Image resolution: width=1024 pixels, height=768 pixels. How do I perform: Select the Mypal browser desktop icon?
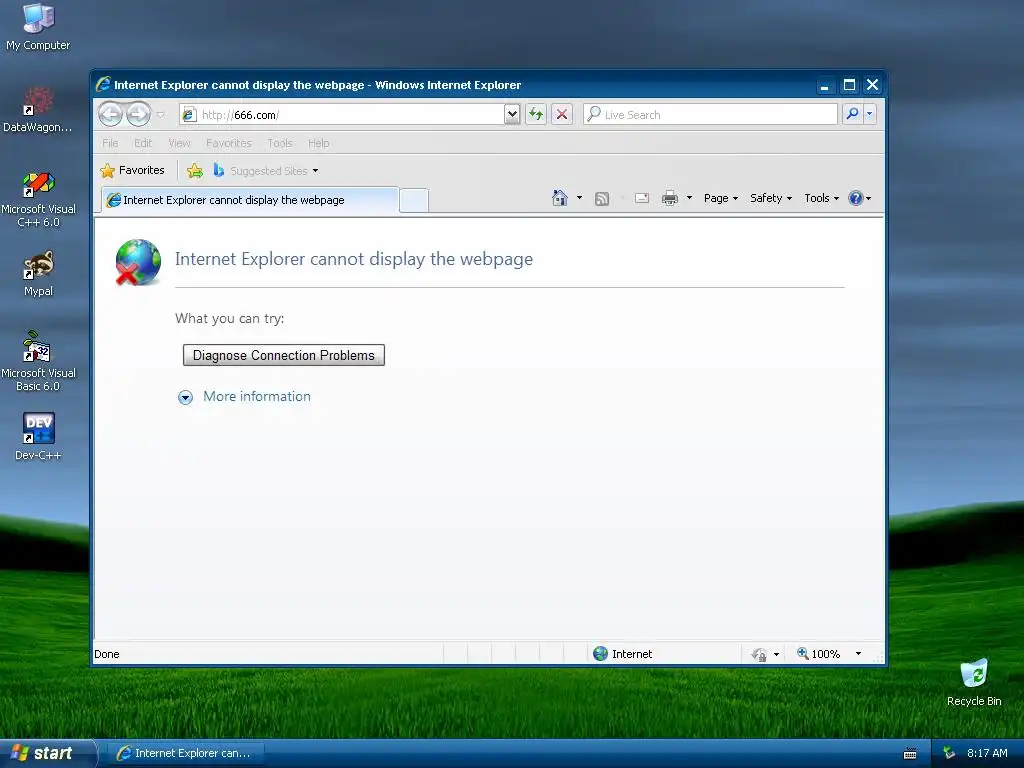(38, 274)
